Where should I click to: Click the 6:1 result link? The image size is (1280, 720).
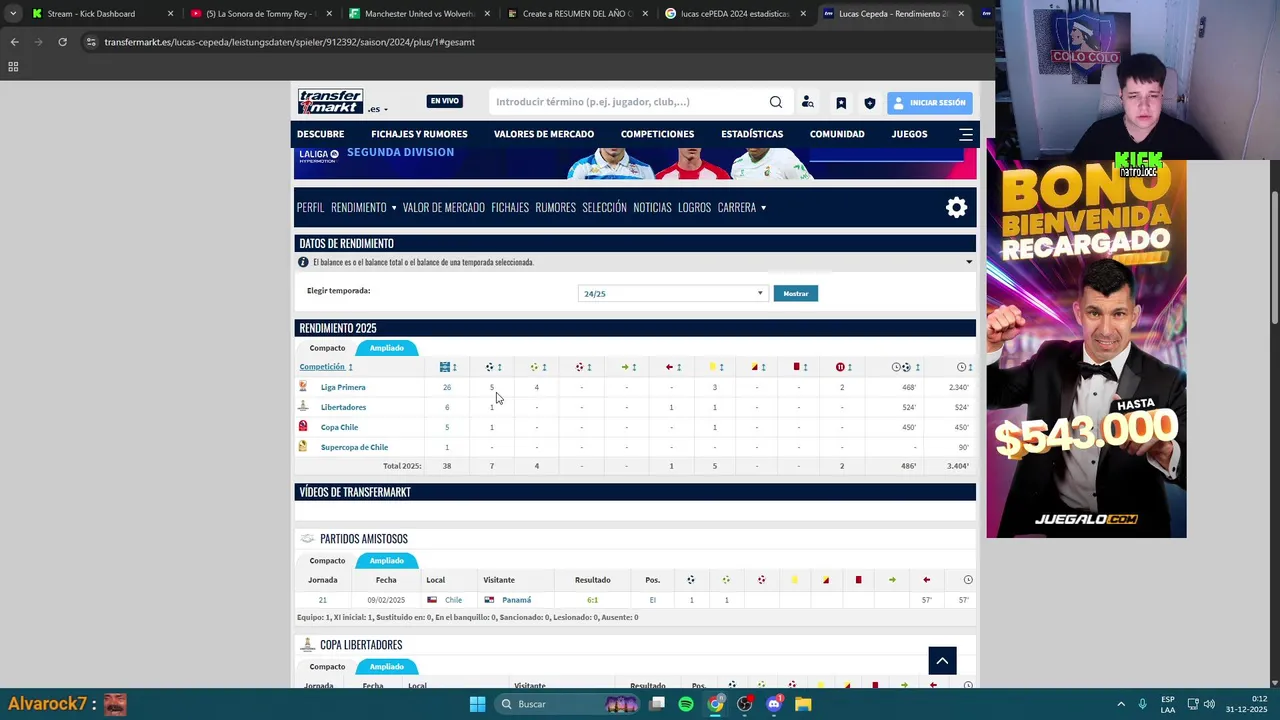(593, 600)
